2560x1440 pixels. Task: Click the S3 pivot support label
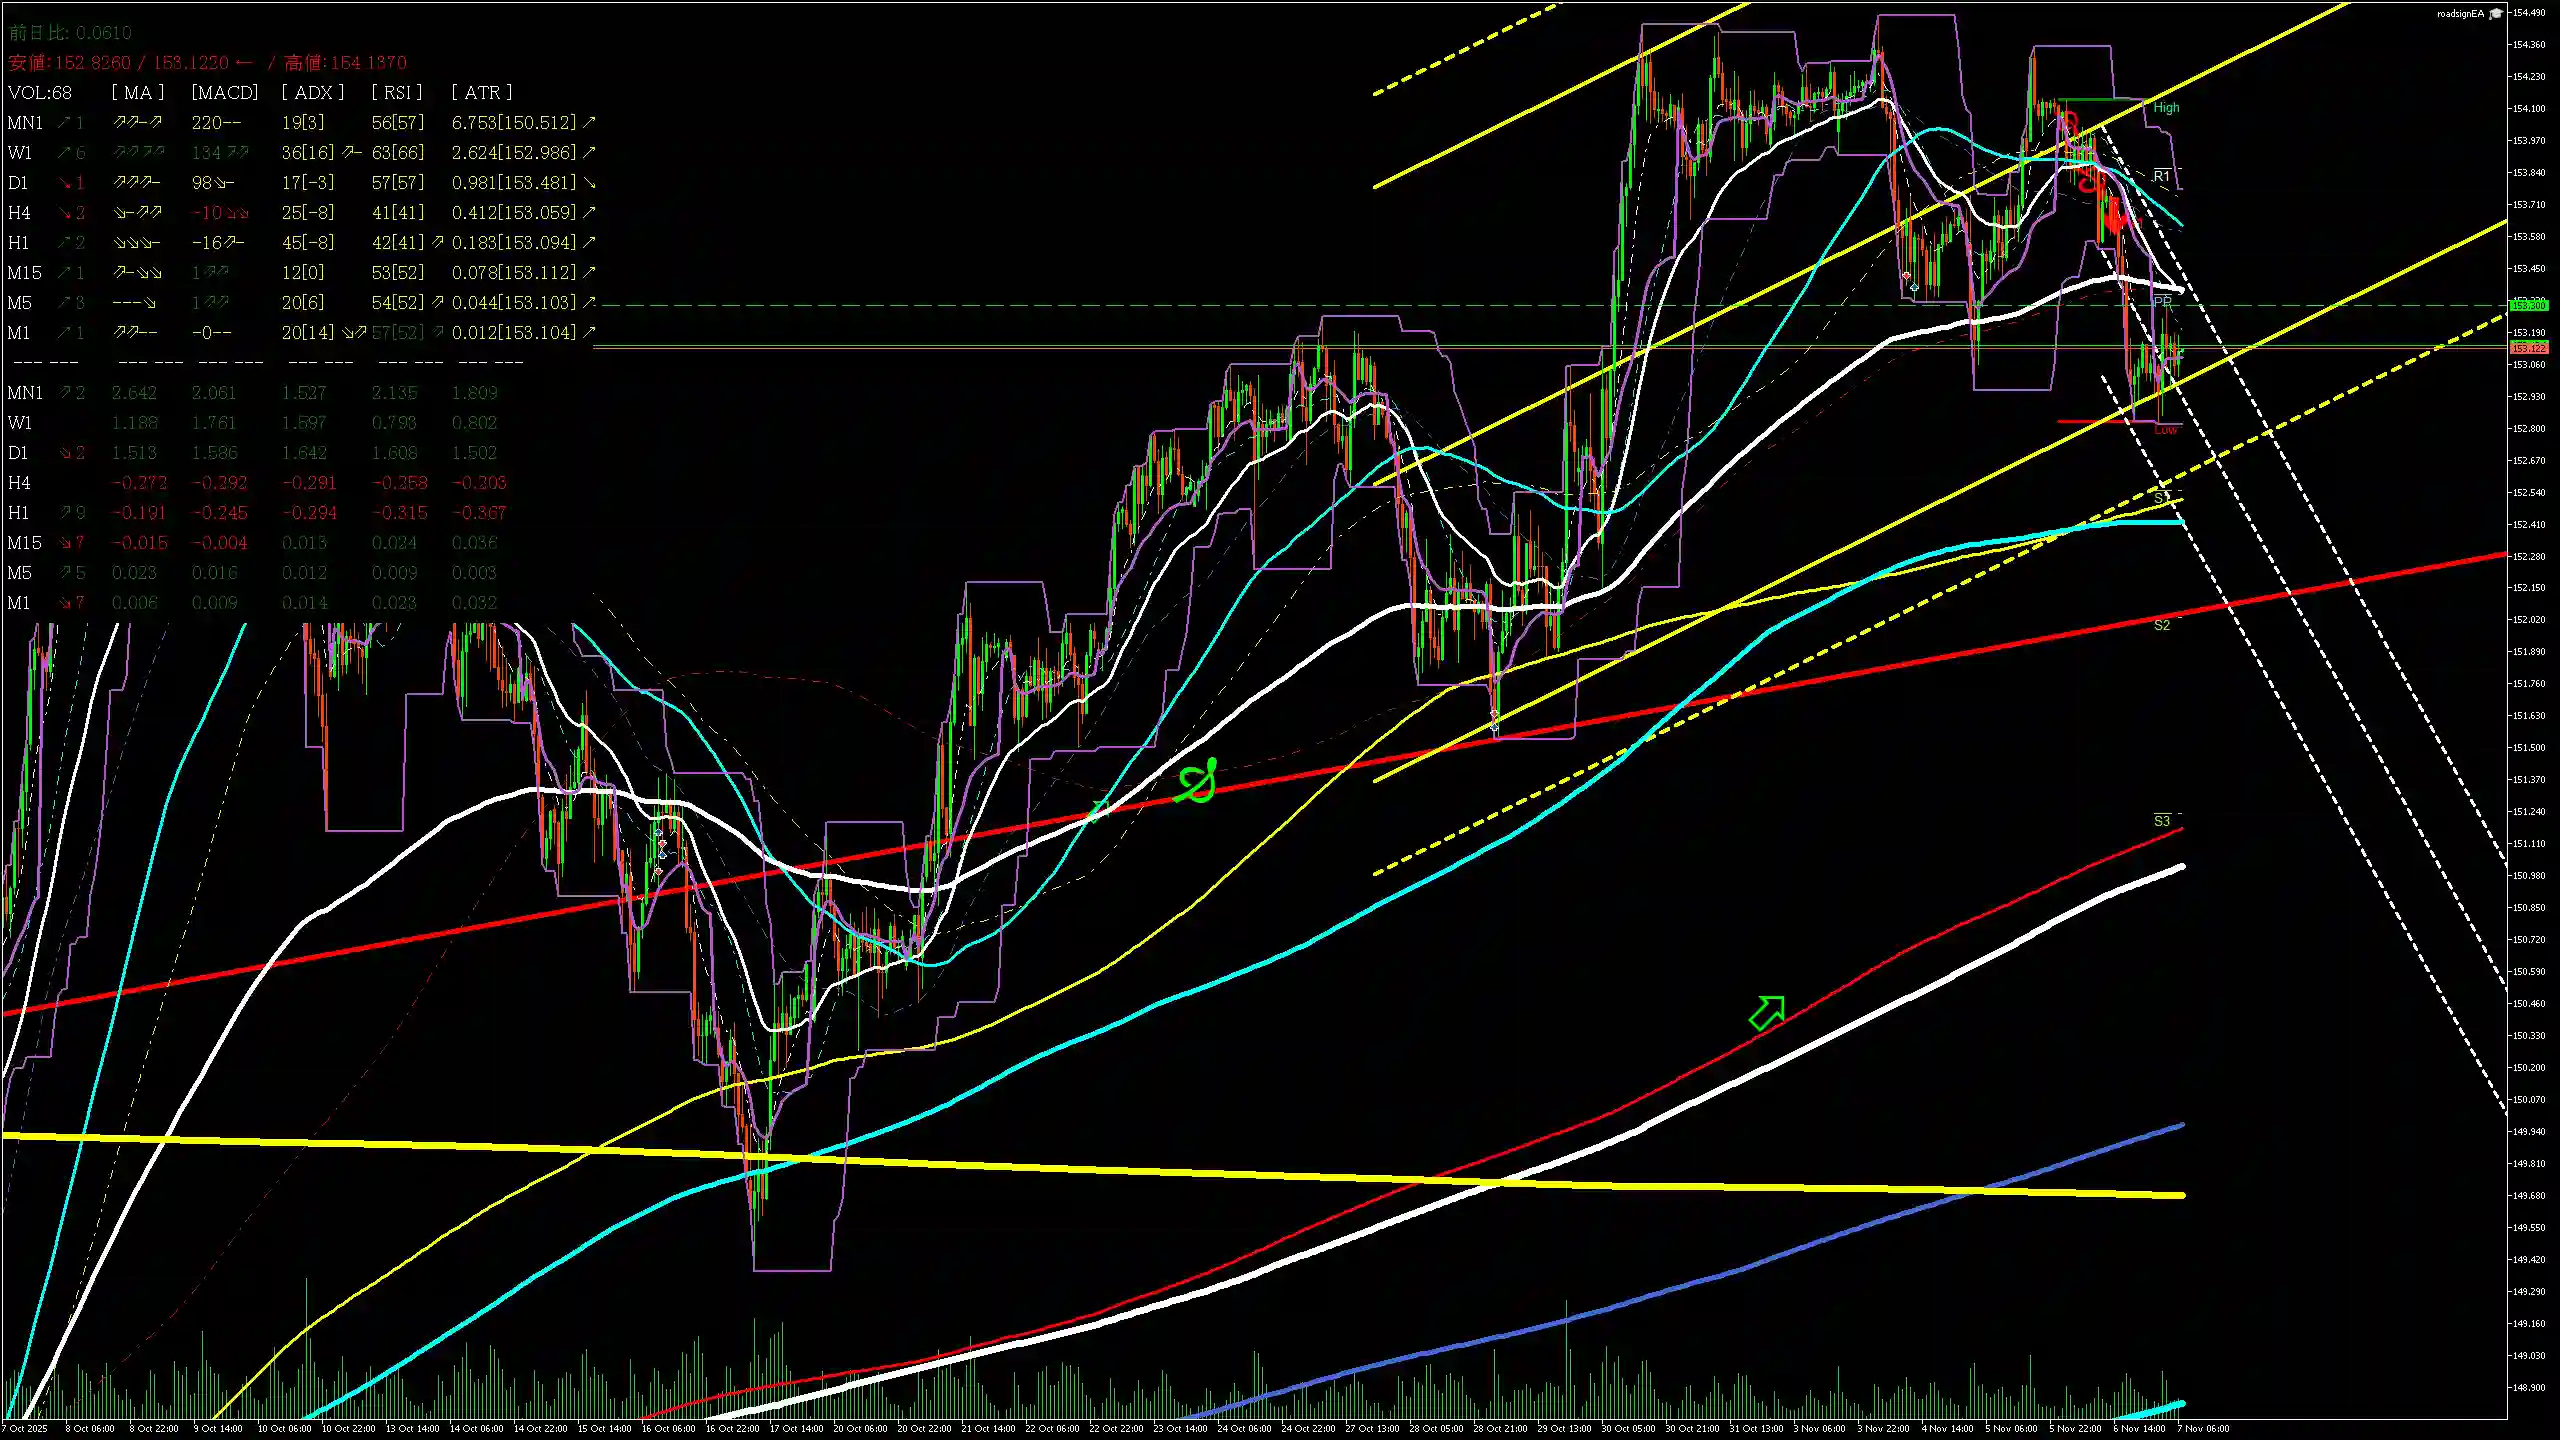tap(2161, 821)
